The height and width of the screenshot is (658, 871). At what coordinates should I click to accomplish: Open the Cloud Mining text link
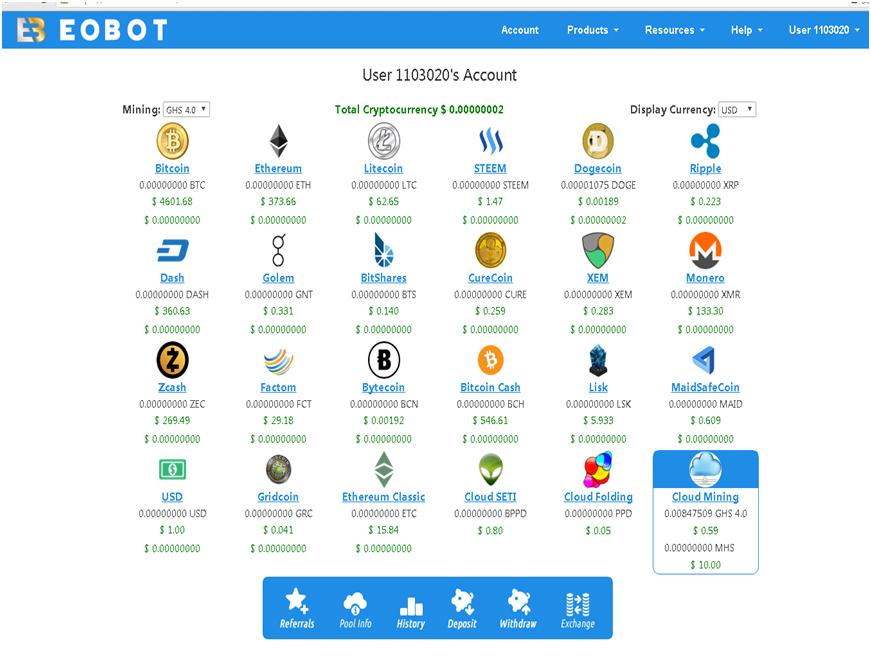click(705, 496)
